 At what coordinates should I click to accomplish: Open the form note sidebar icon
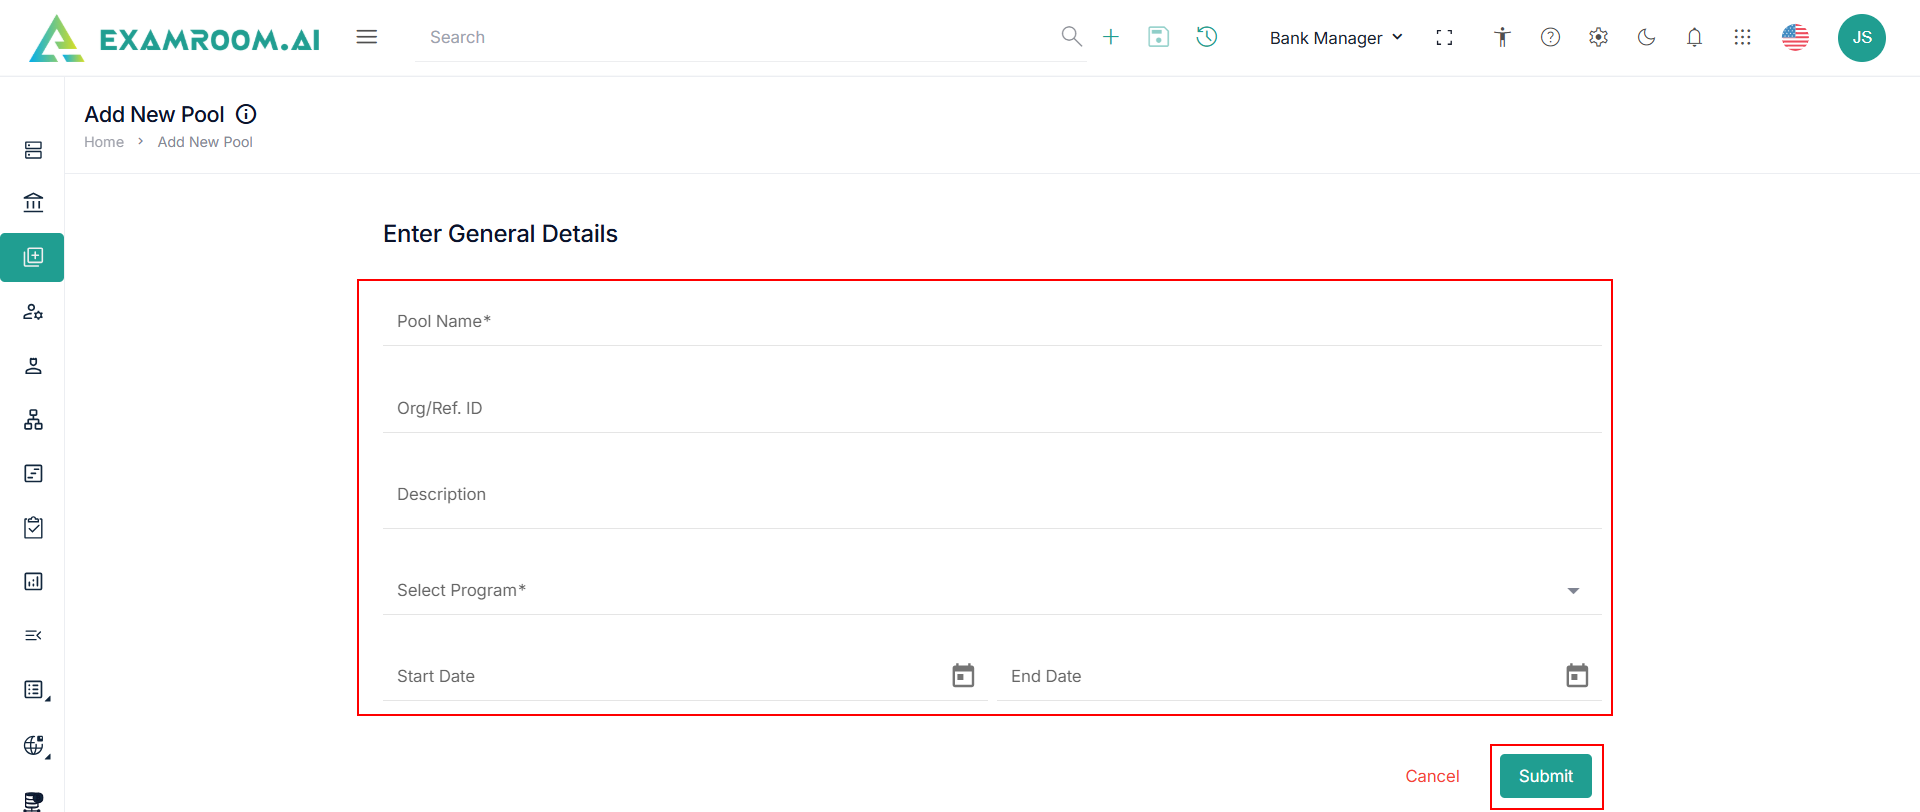(x=33, y=473)
